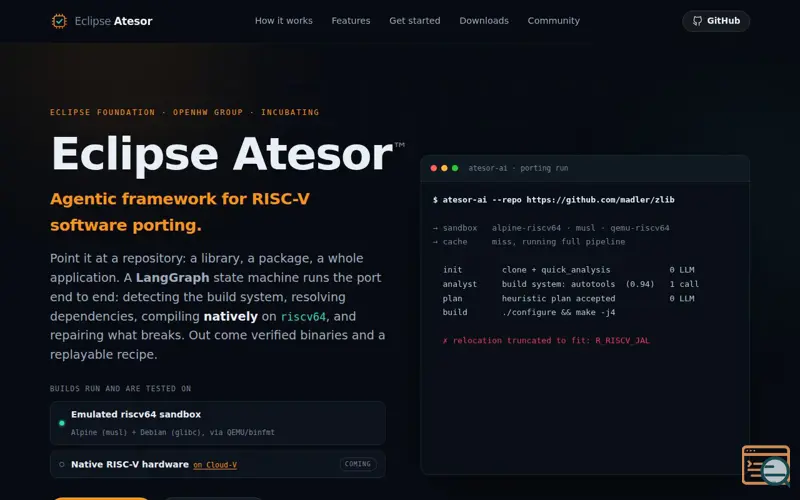Click the hollow status dot beside Native RISC-V hardware

click(62, 464)
